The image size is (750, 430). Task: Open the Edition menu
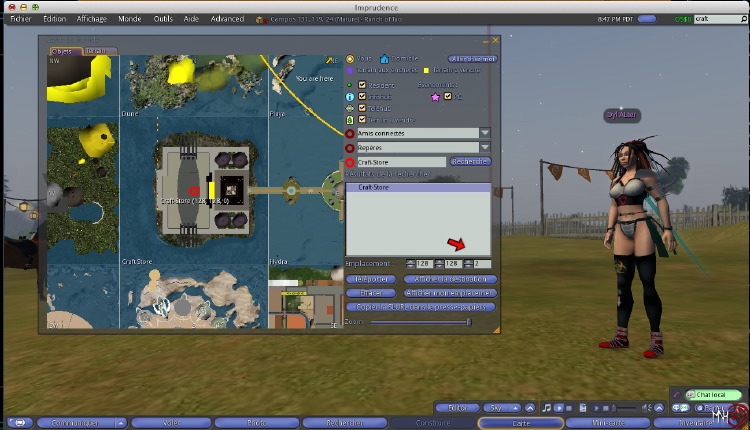[x=55, y=19]
